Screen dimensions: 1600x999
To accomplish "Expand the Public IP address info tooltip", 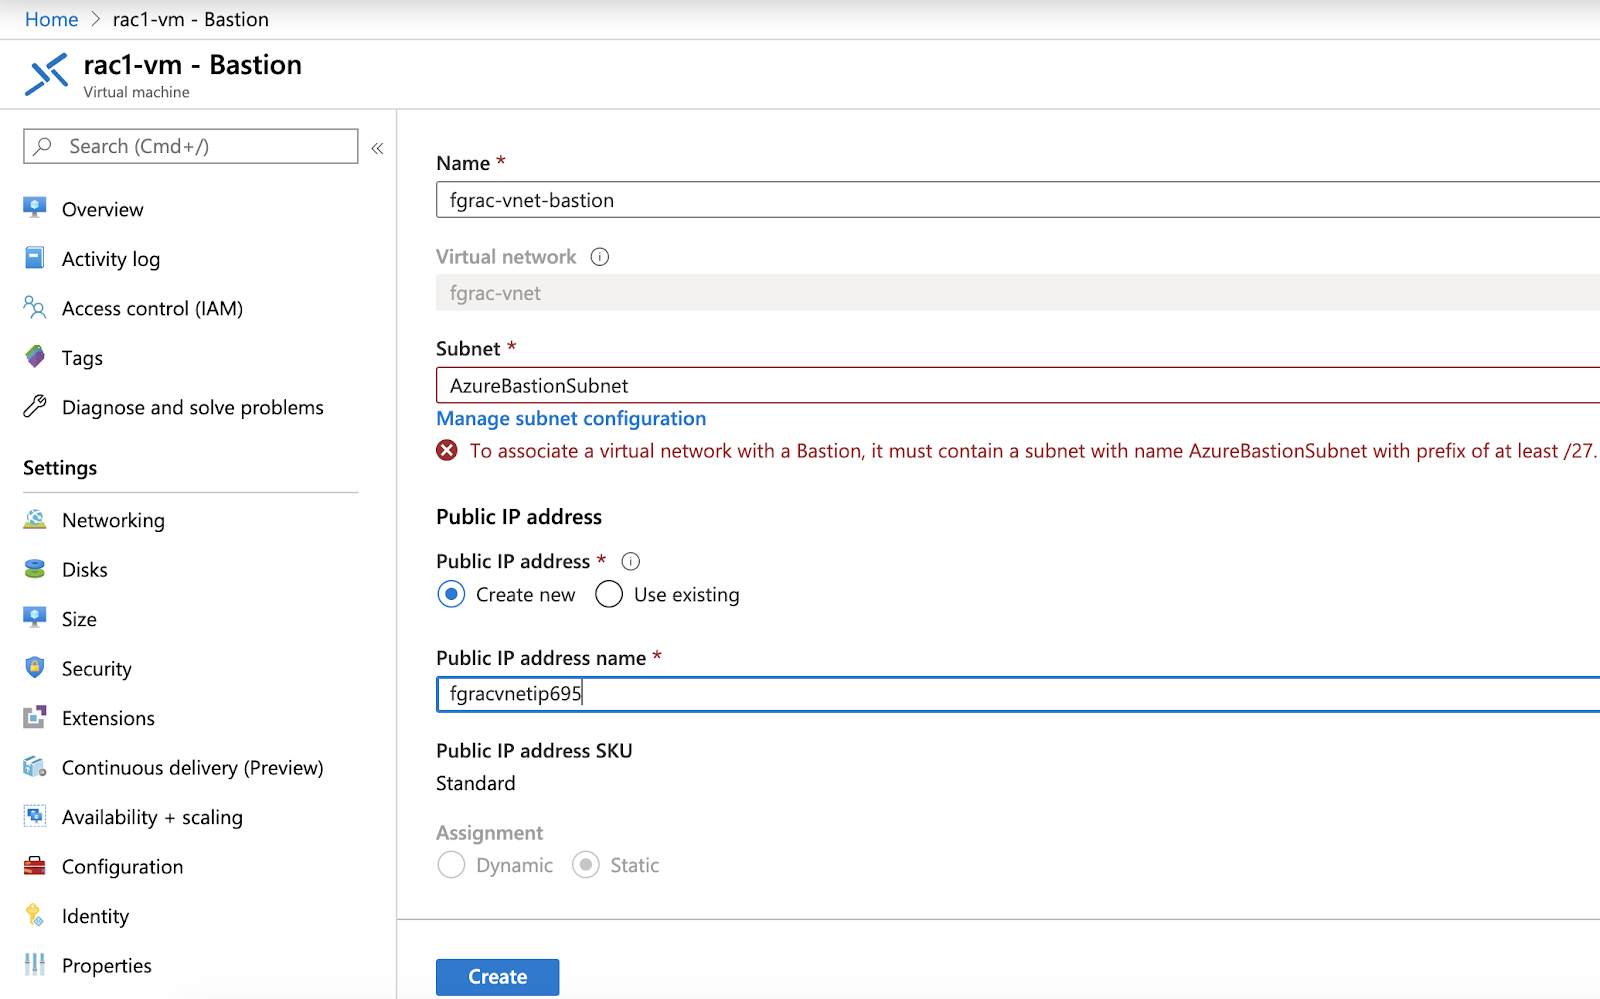I will 630,561.
